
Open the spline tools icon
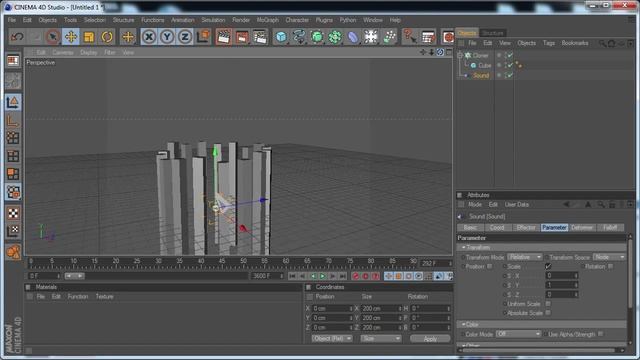click(x=299, y=37)
